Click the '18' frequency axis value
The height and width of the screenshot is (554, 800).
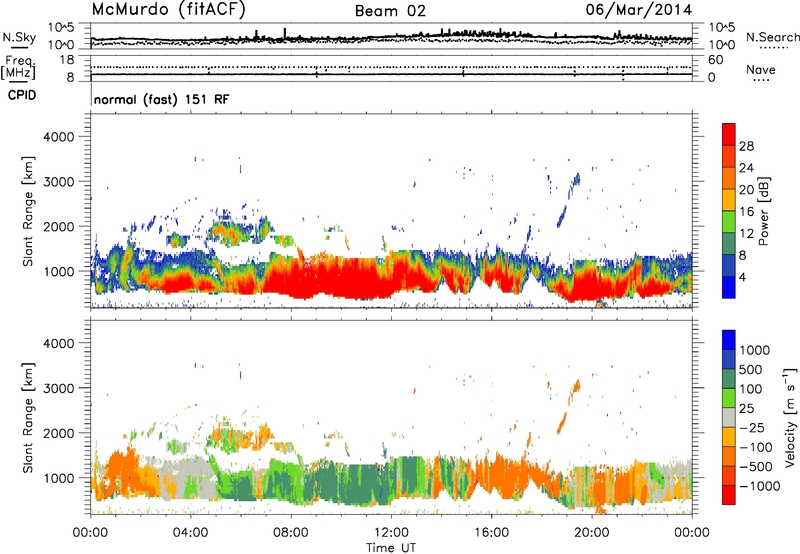(x=67, y=60)
